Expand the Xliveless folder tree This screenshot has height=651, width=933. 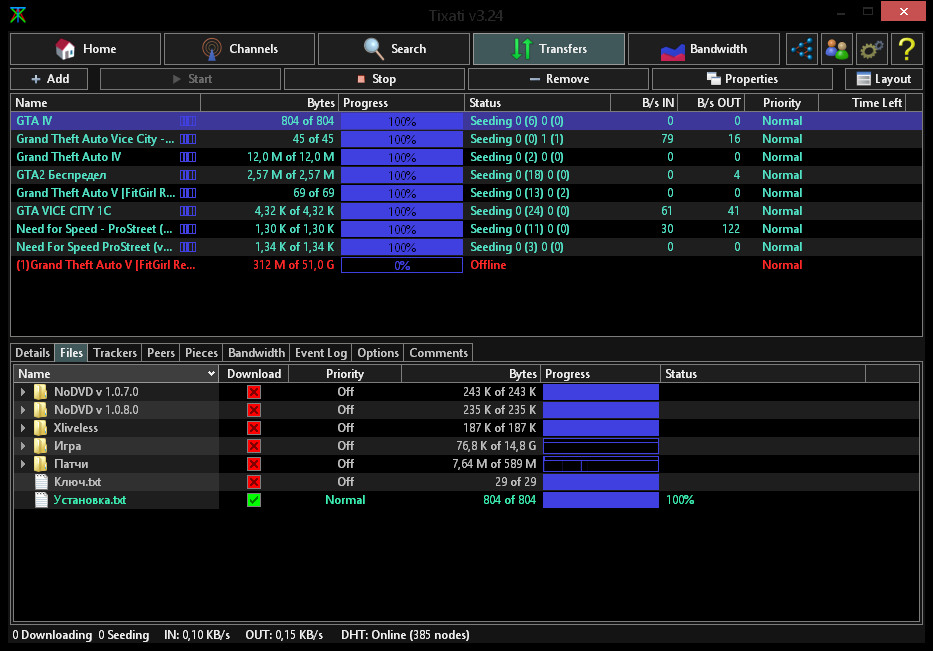[x=23, y=428]
